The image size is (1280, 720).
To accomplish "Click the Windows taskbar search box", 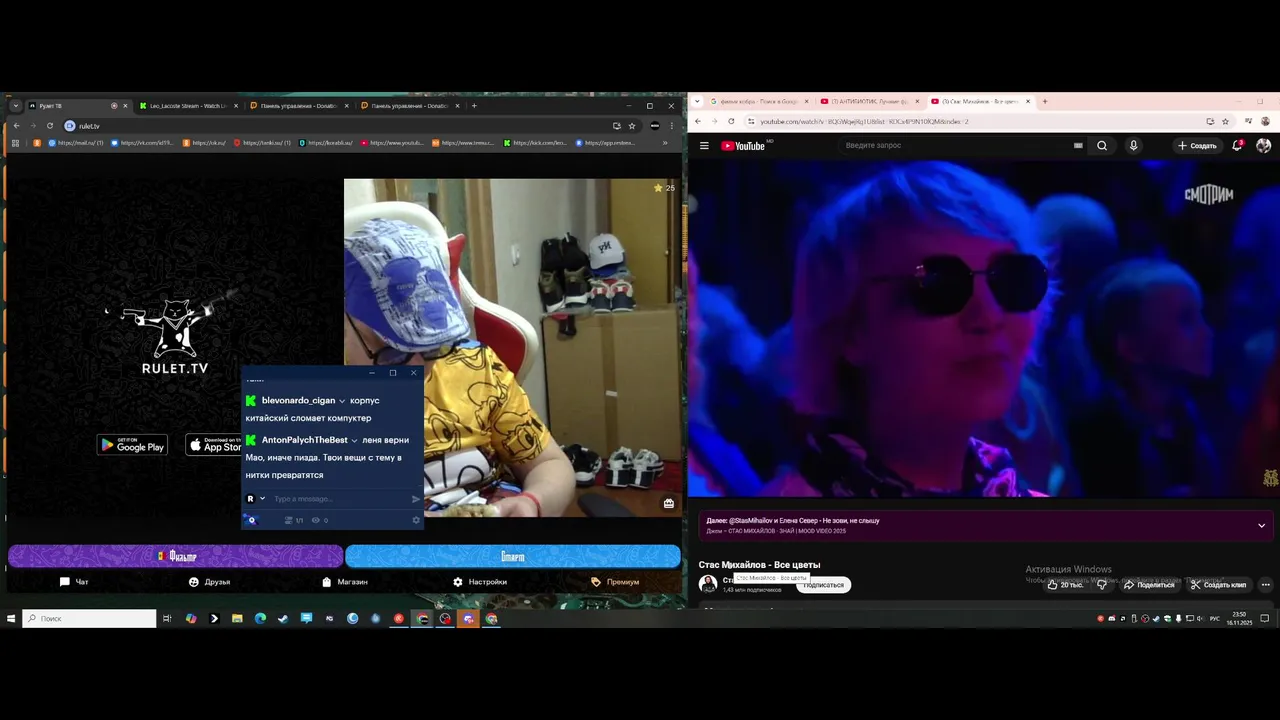I will coord(89,619).
